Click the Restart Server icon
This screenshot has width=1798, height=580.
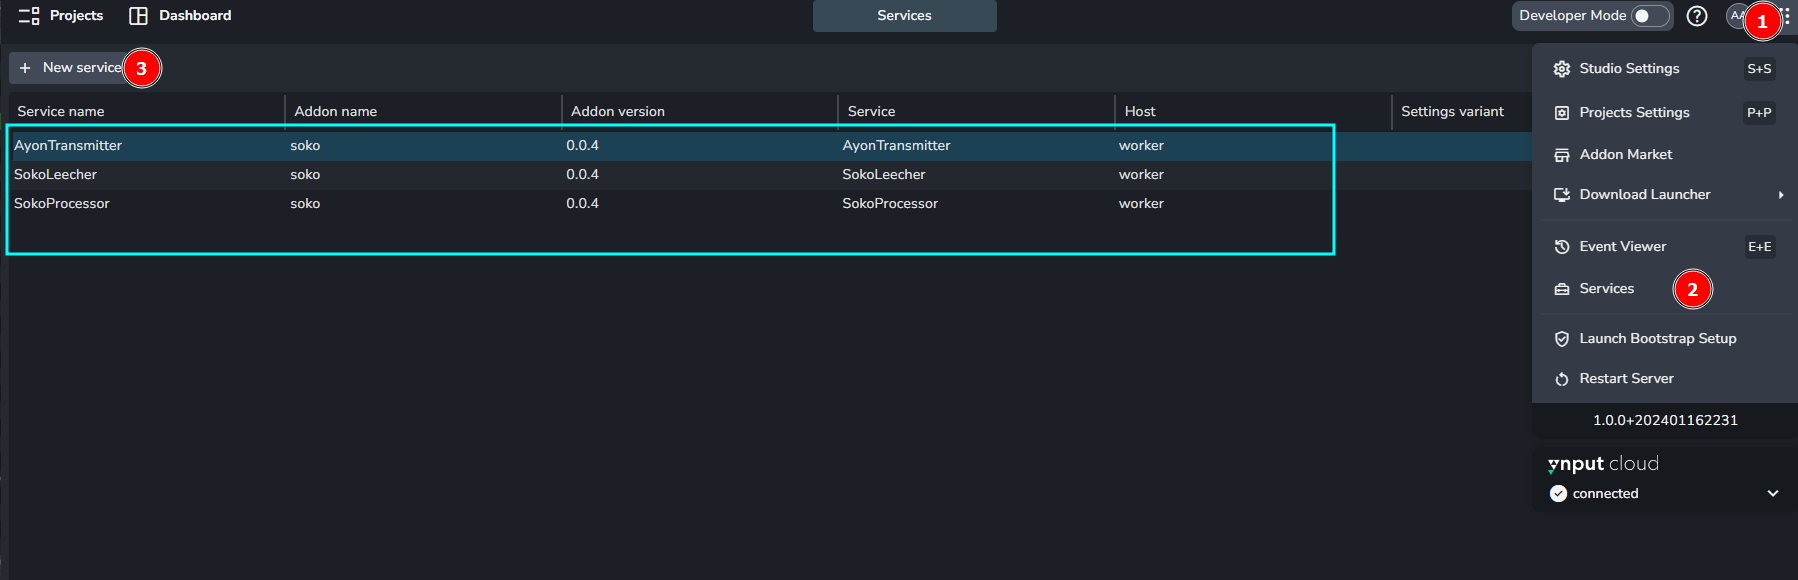tap(1561, 379)
